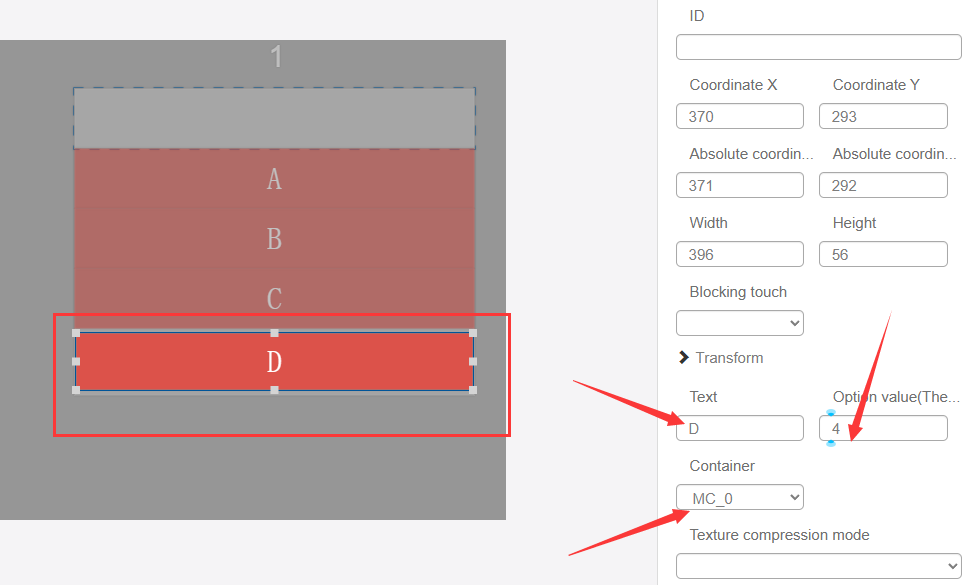Image resolution: width=977 pixels, height=585 pixels.
Task: Select the dashed gray header box on canvas
Action: coord(274,118)
